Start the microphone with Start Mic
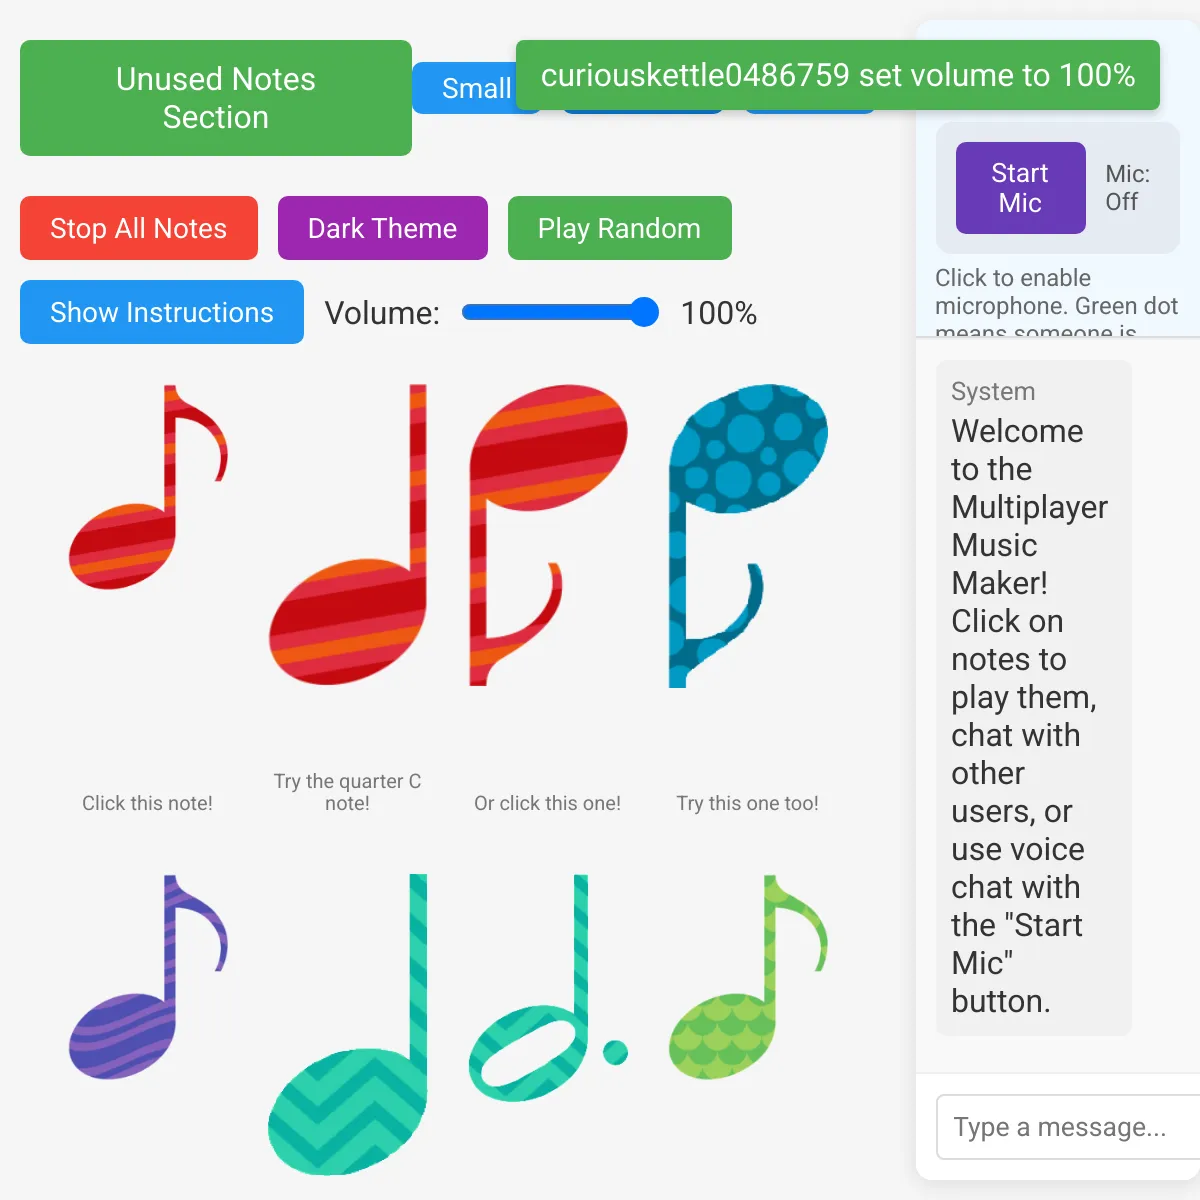 coord(1020,188)
